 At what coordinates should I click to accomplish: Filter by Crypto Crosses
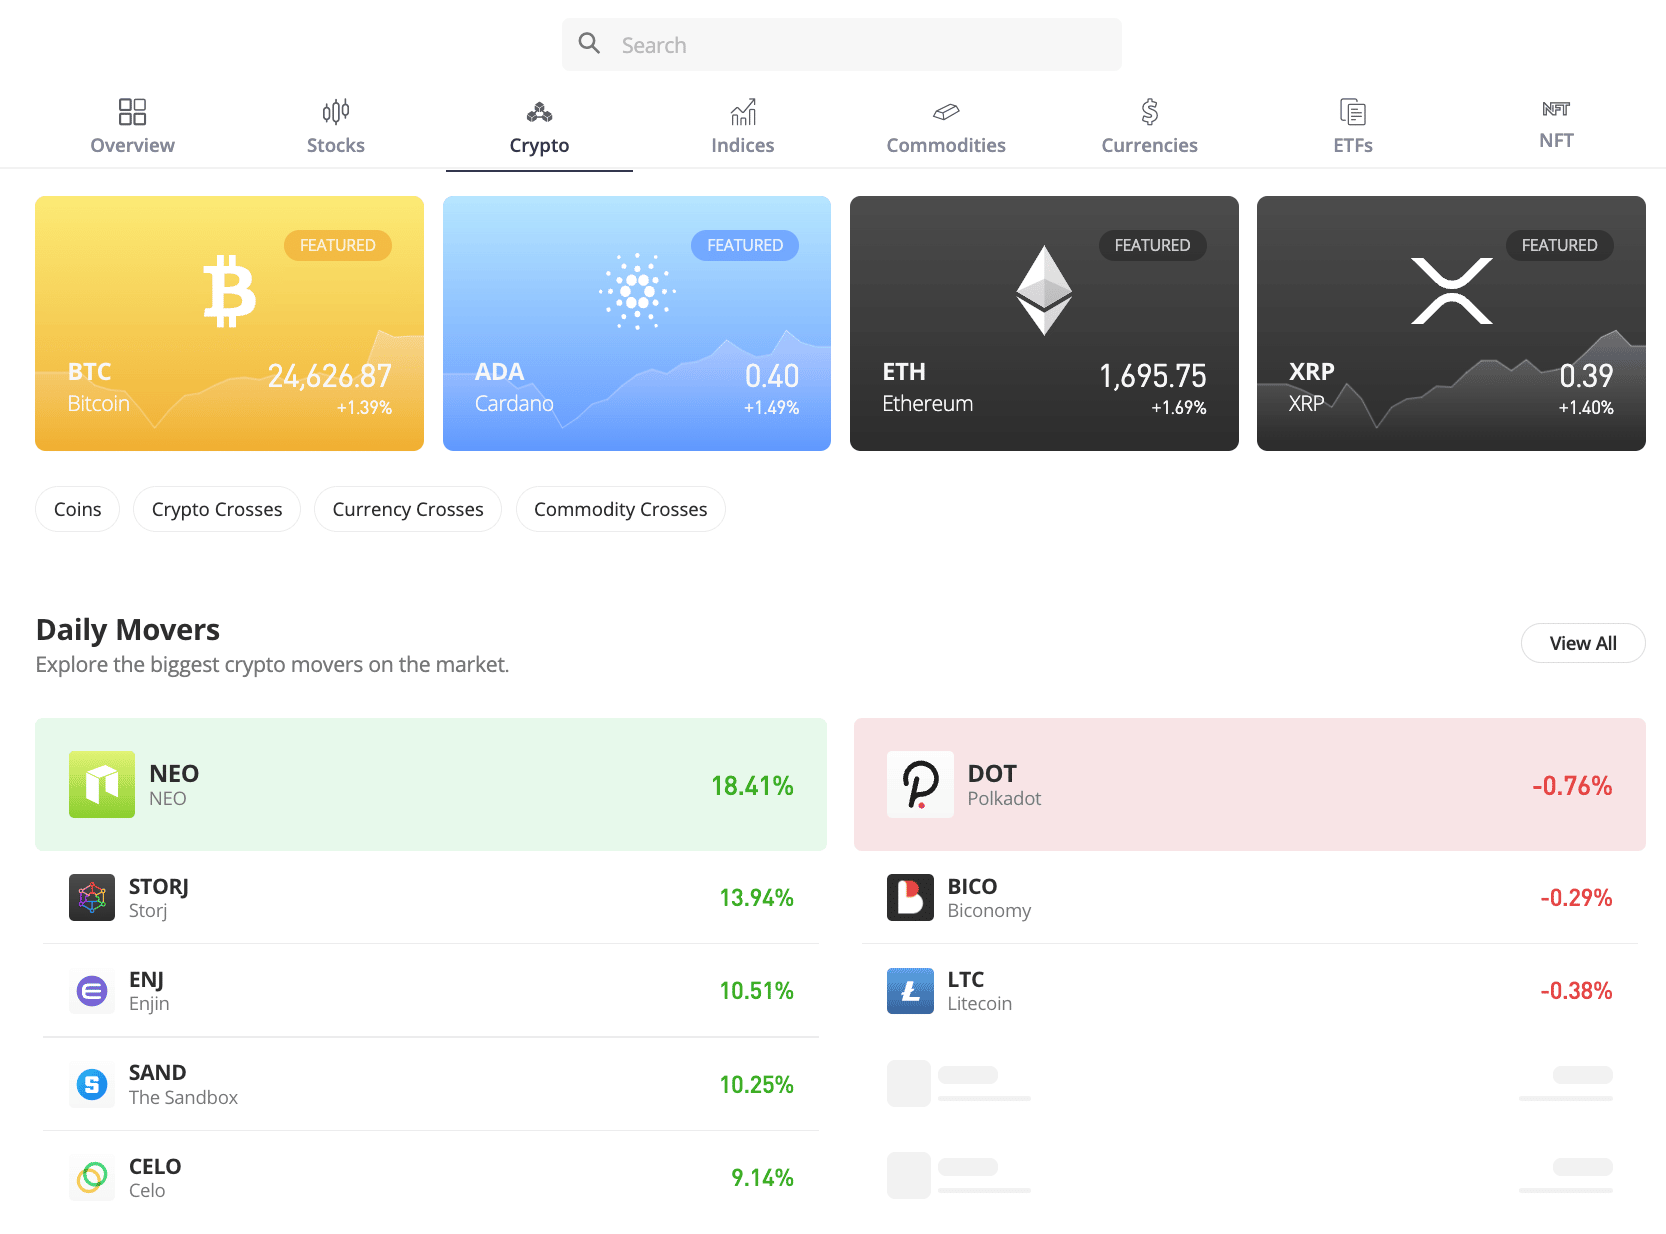(x=217, y=509)
